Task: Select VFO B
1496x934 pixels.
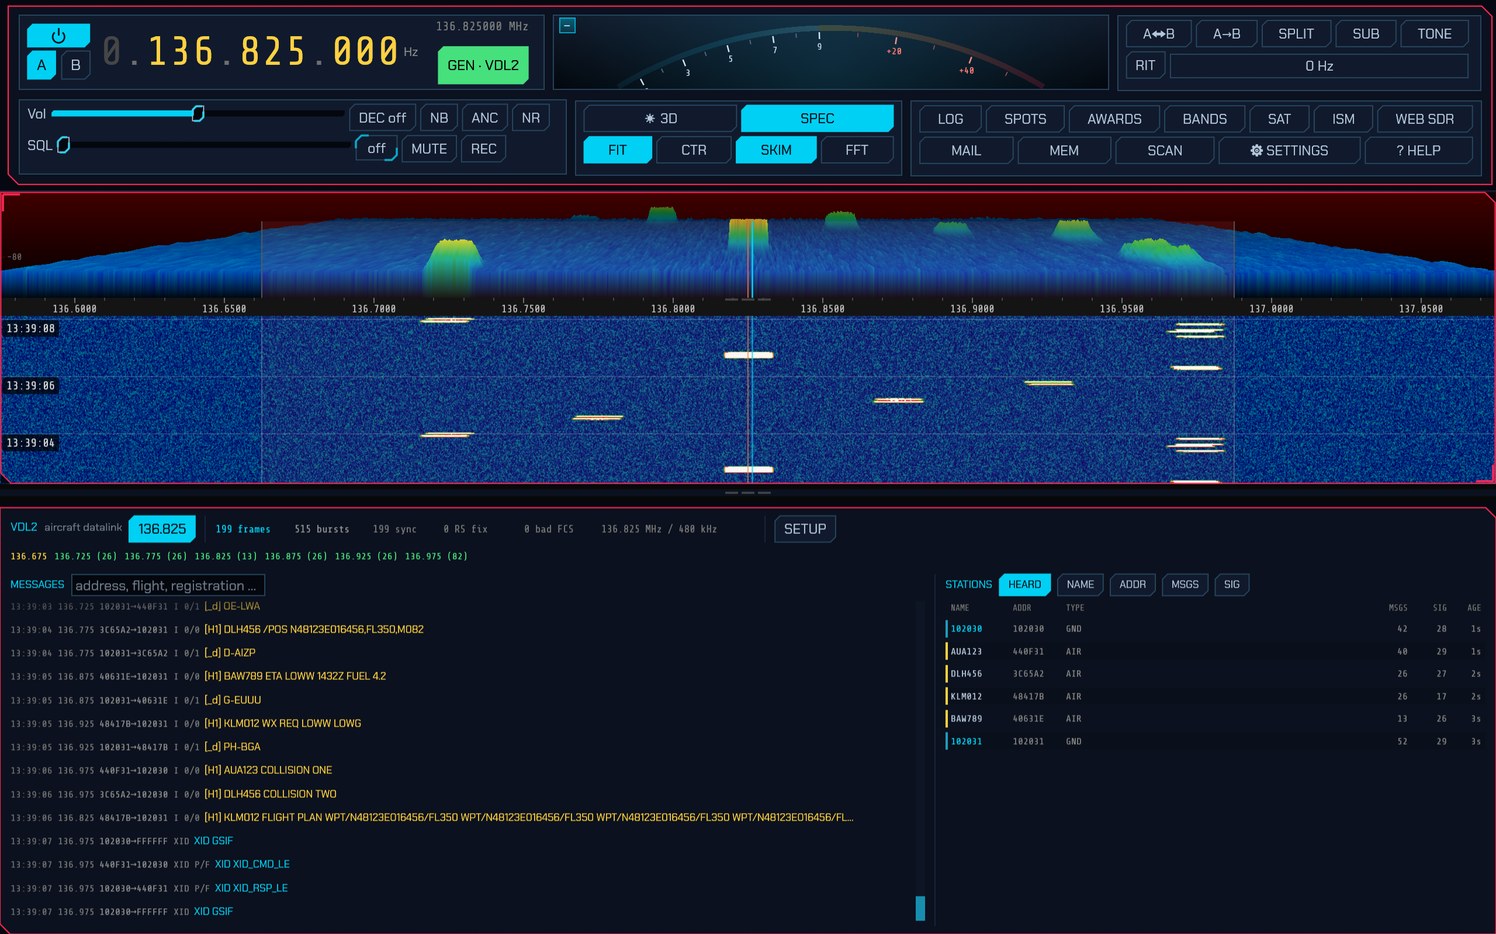Action: point(75,65)
